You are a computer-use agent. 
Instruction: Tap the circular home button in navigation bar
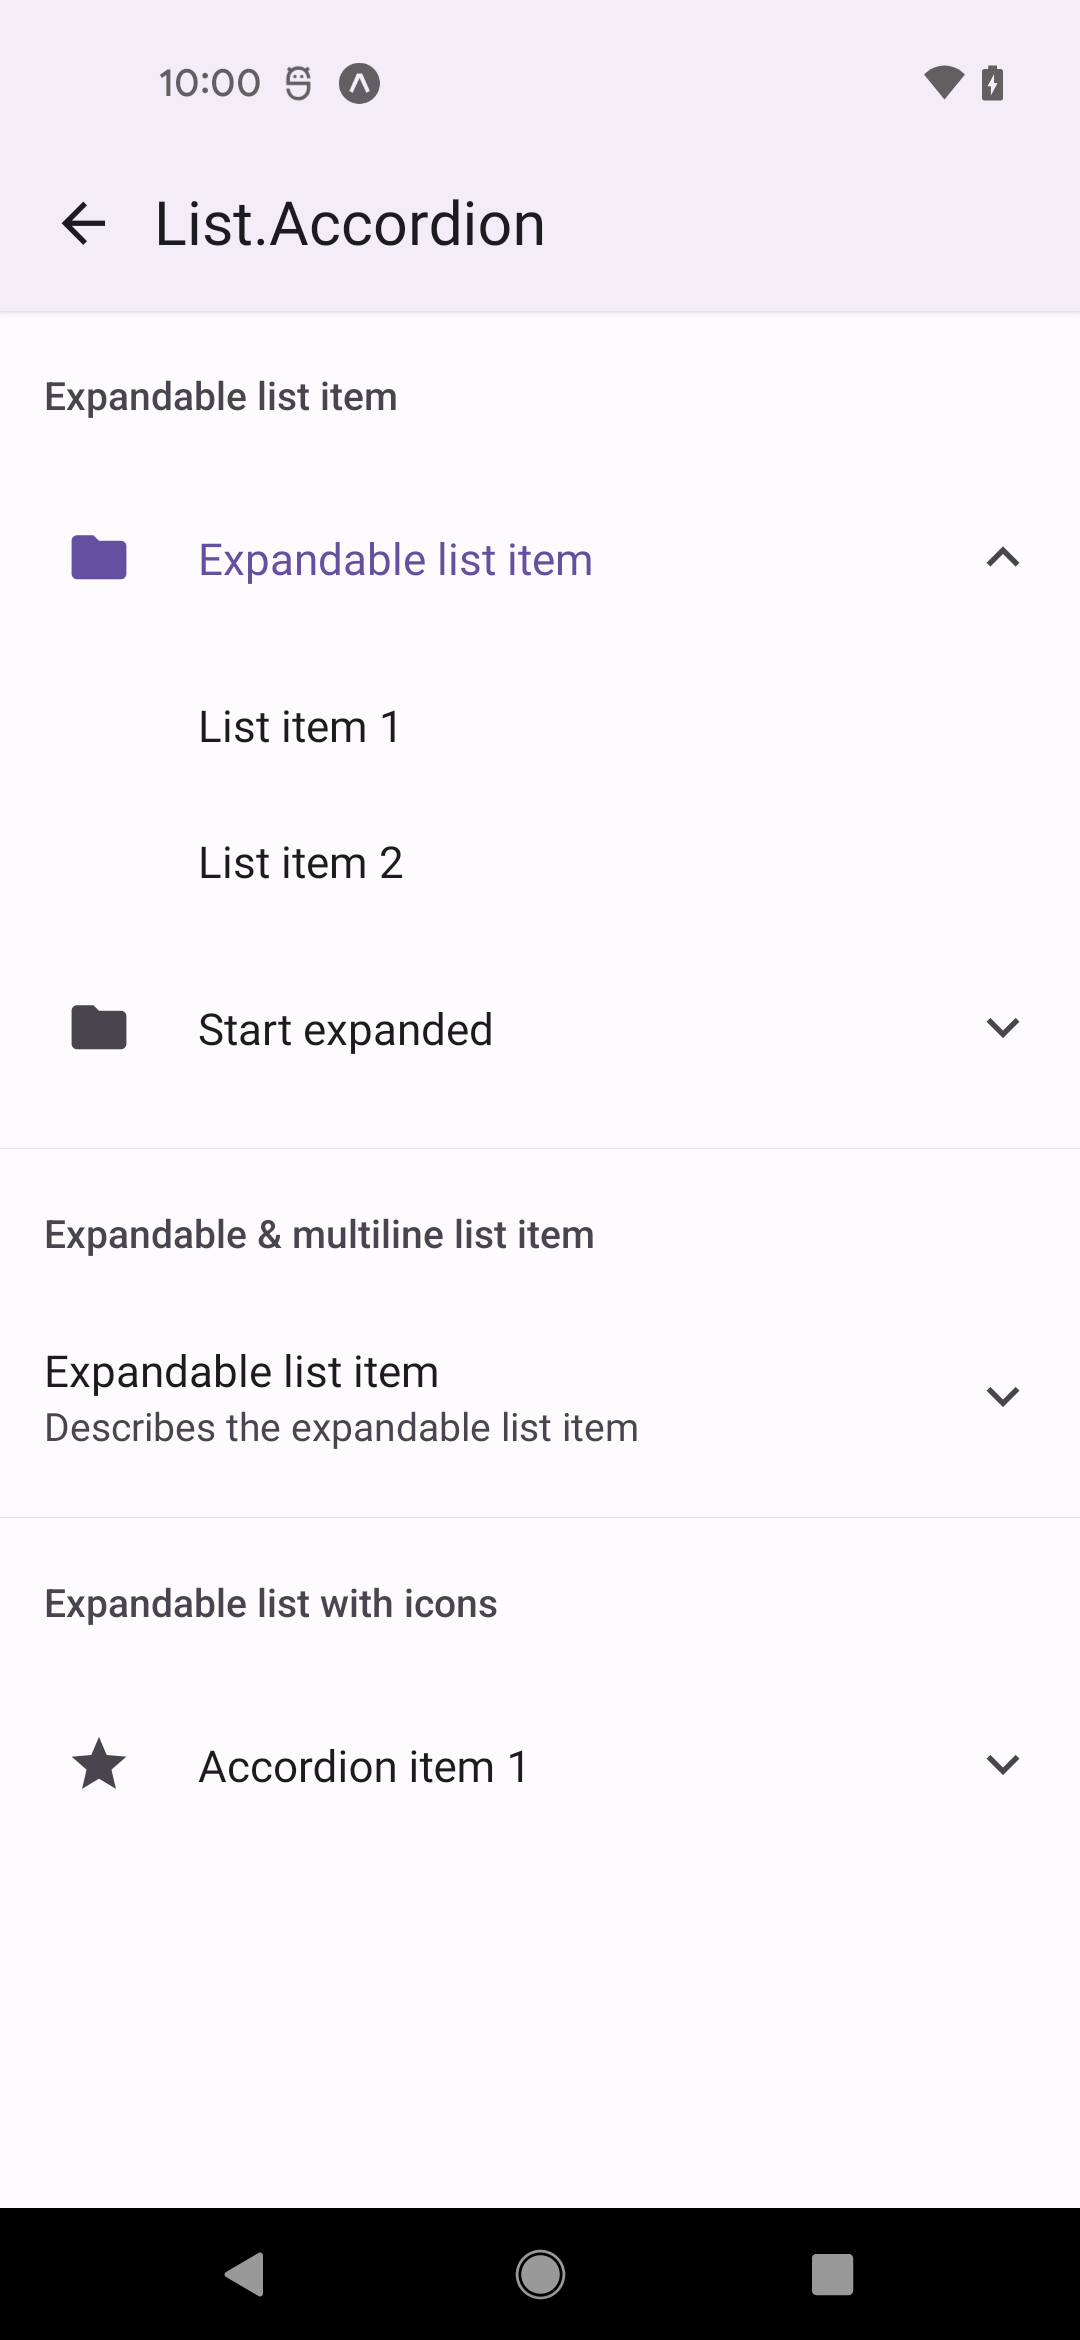(539, 2276)
